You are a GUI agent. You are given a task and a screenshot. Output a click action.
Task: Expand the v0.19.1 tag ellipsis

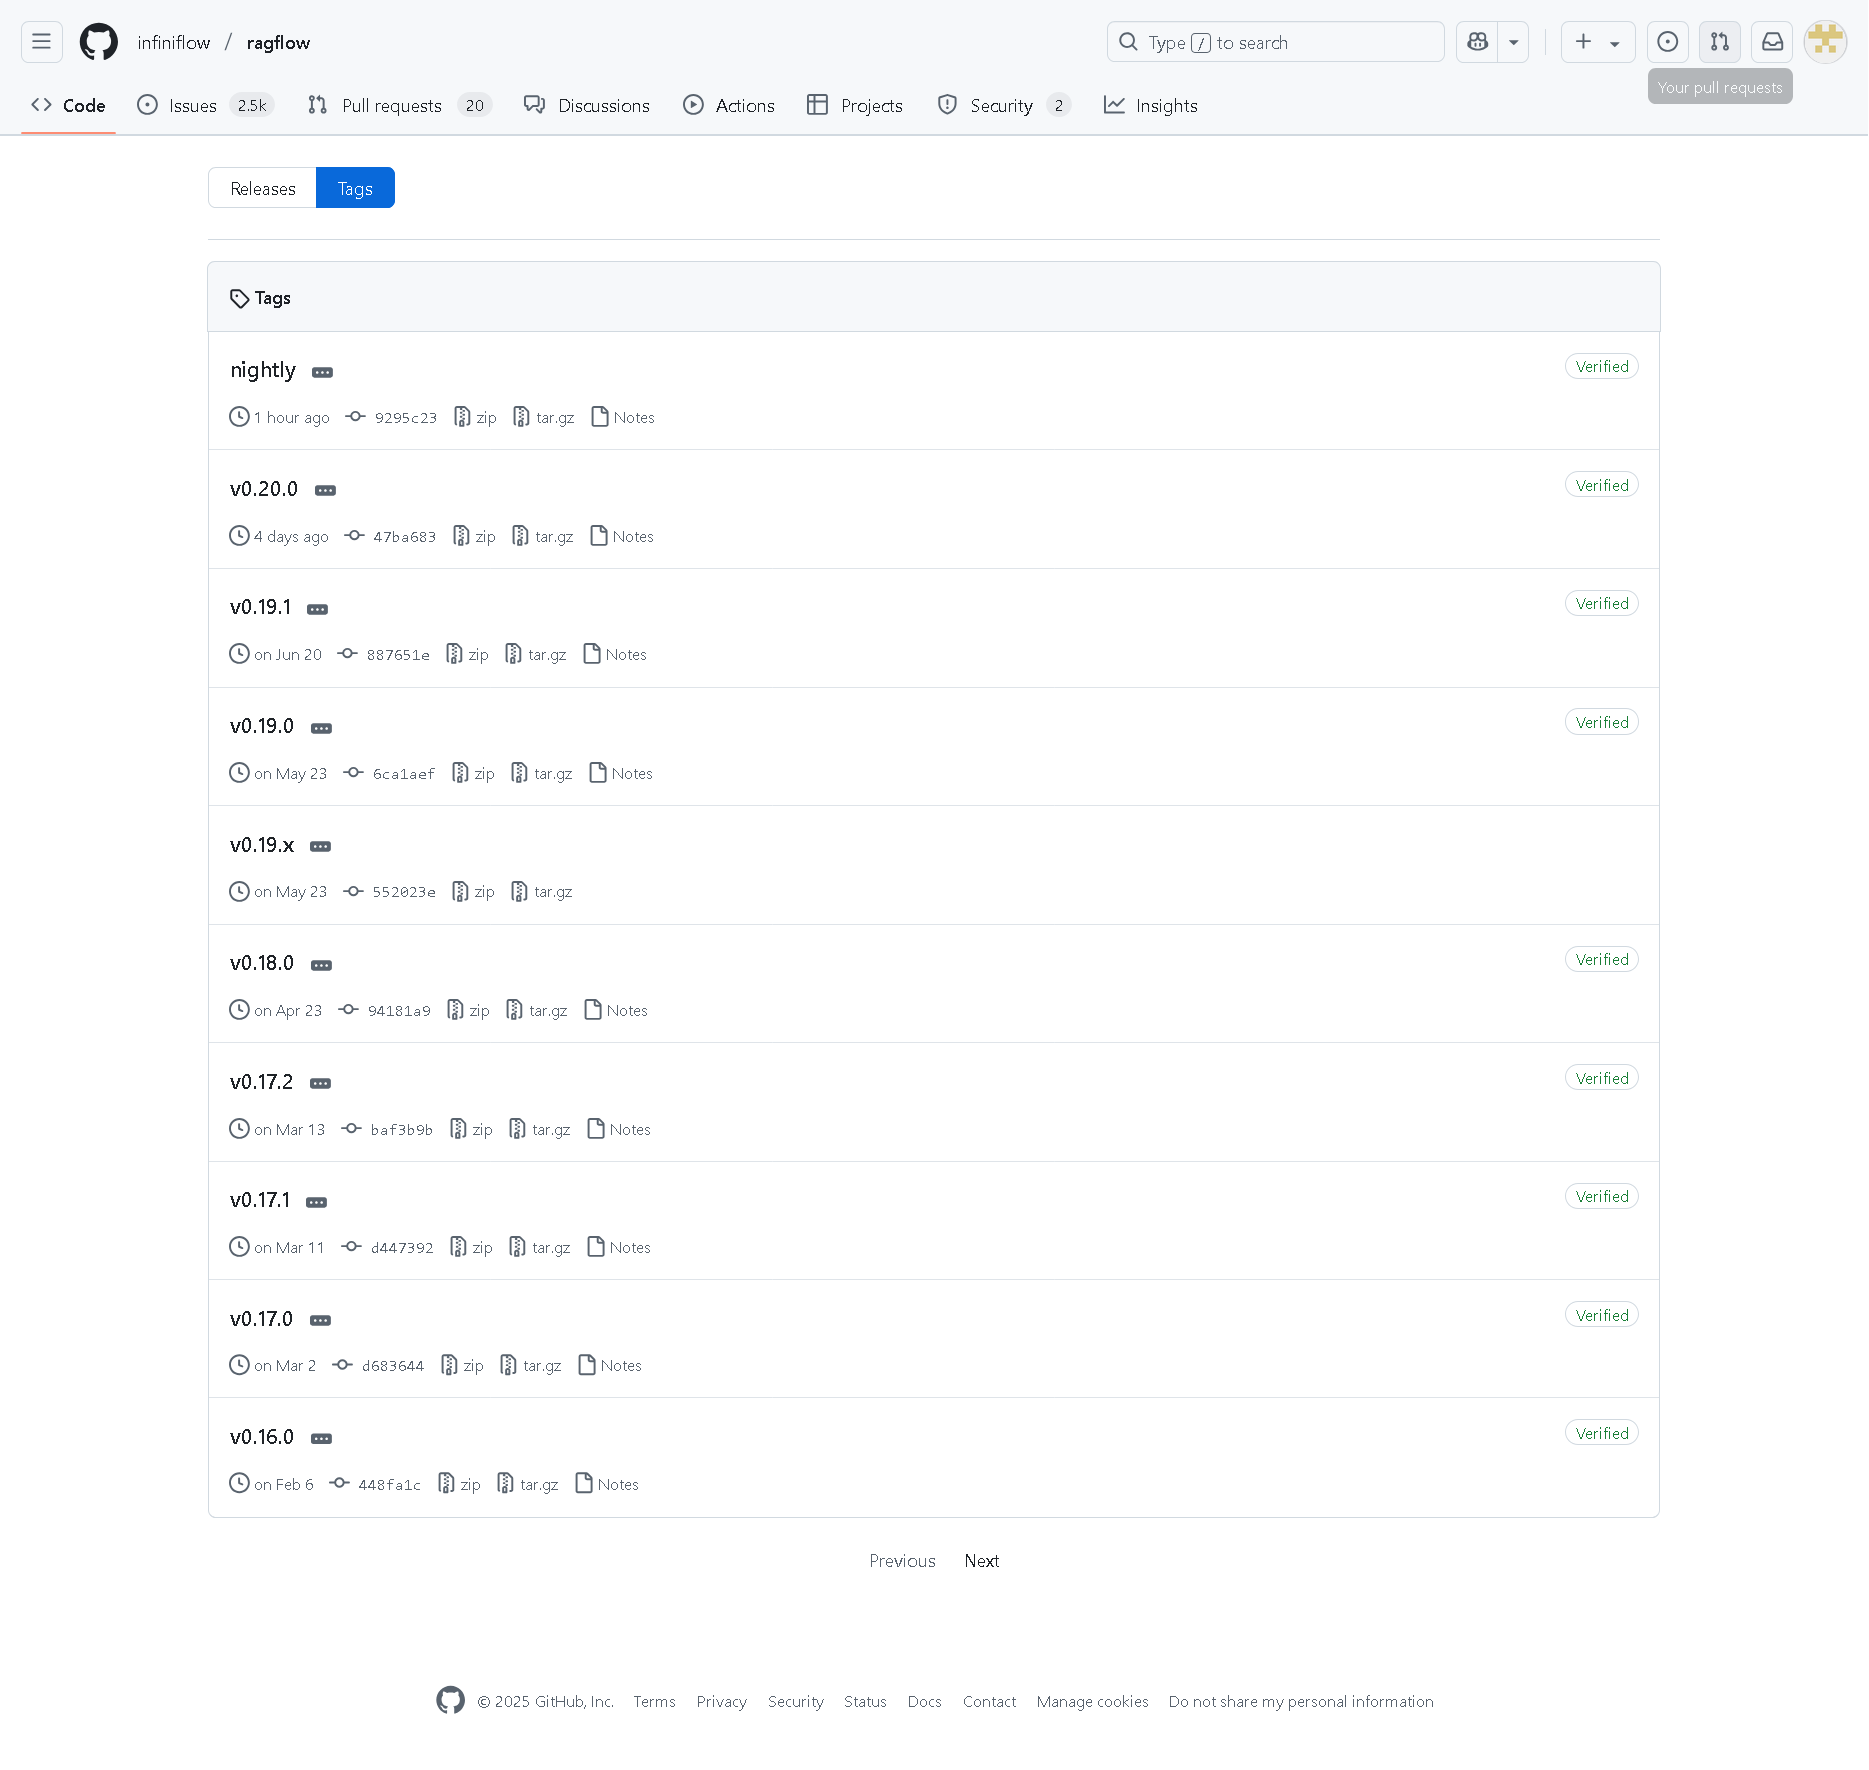click(x=317, y=609)
